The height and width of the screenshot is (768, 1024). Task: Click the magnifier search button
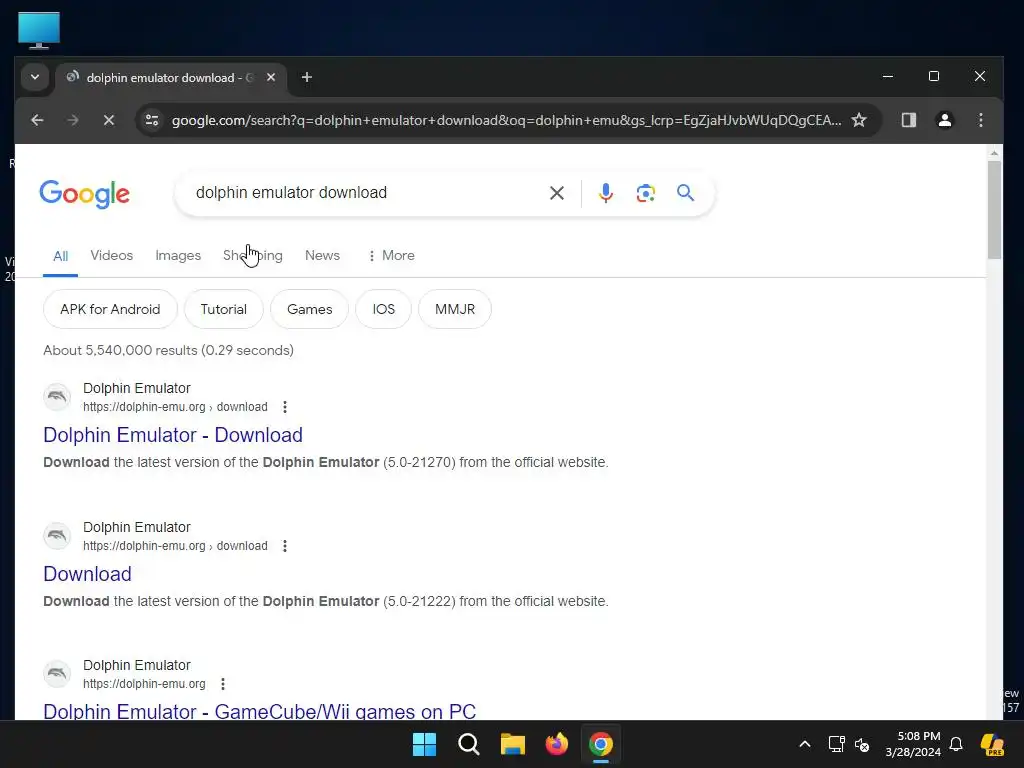pyautogui.click(x=685, y=193)
